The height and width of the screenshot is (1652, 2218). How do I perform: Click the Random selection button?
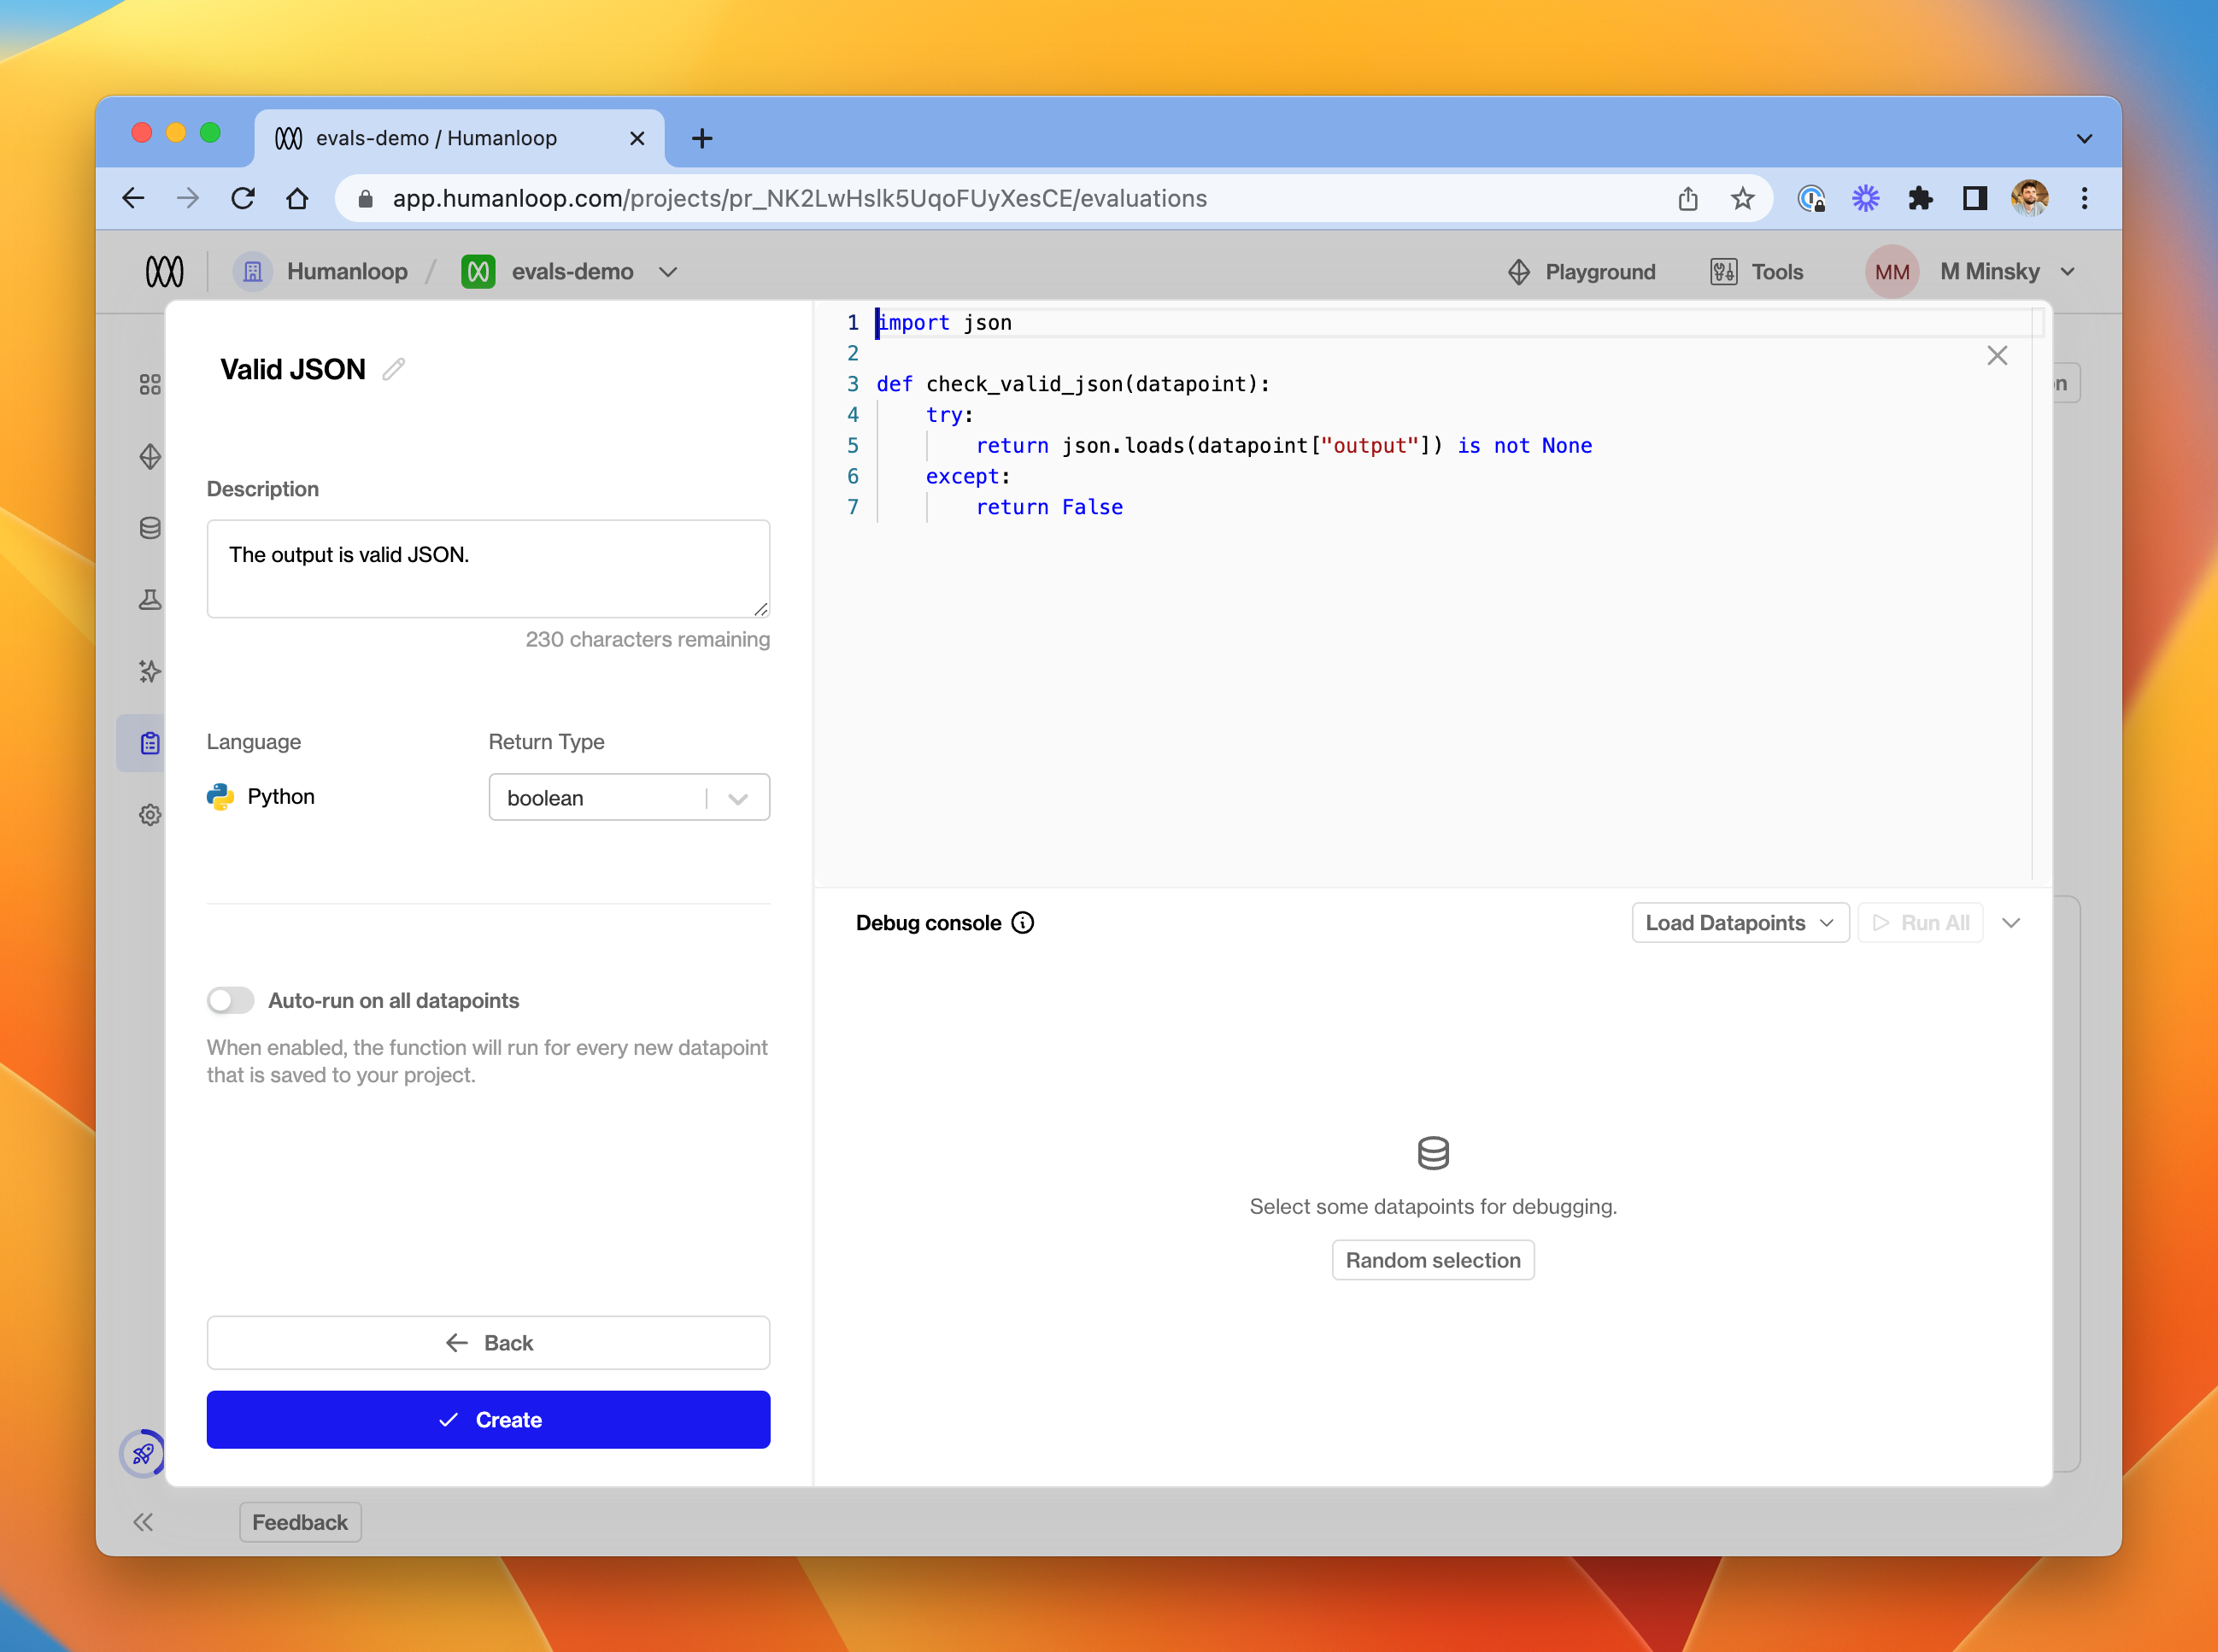tap(1432, 1260)
